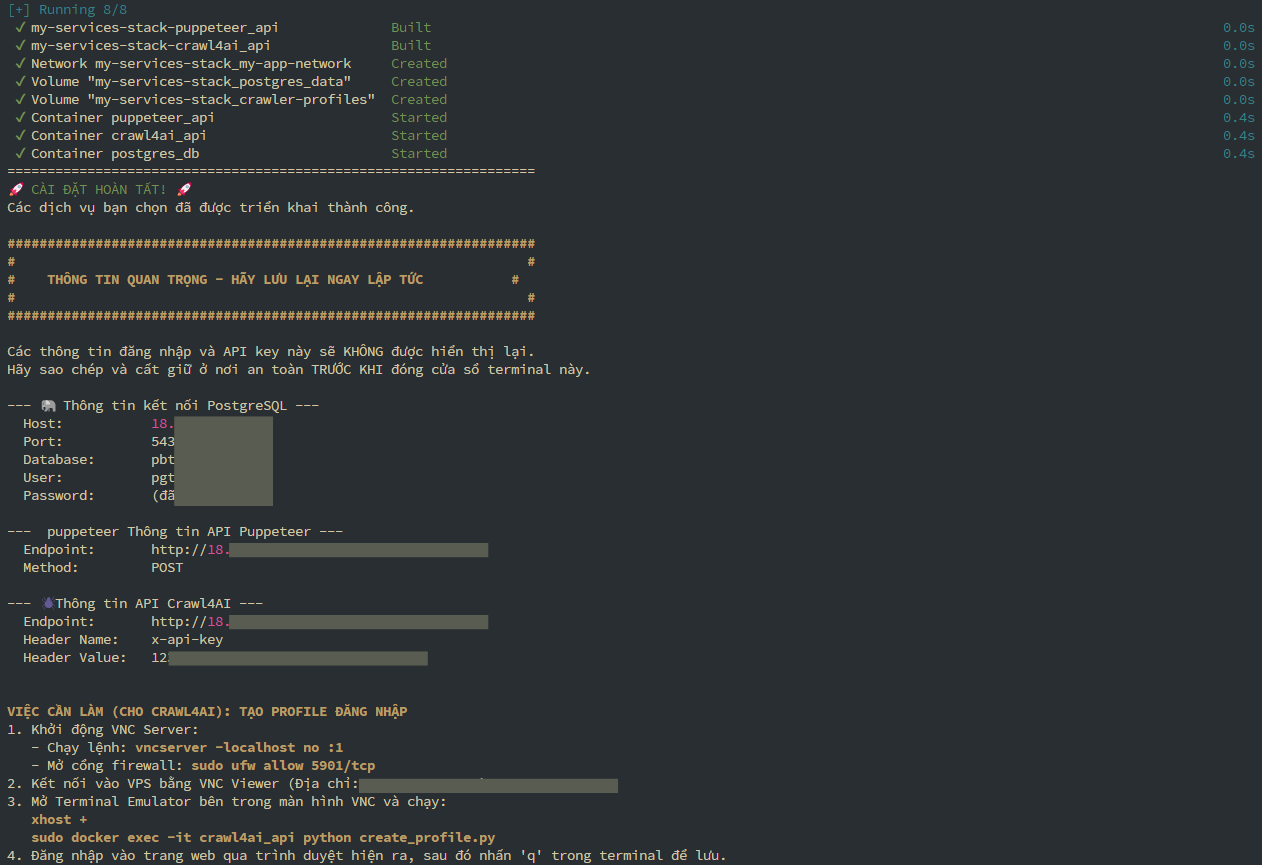The image size is (1262, 865).
Task: Click the redacted Header Value API key
Action: pyautogui.click(x=289, y=658)
